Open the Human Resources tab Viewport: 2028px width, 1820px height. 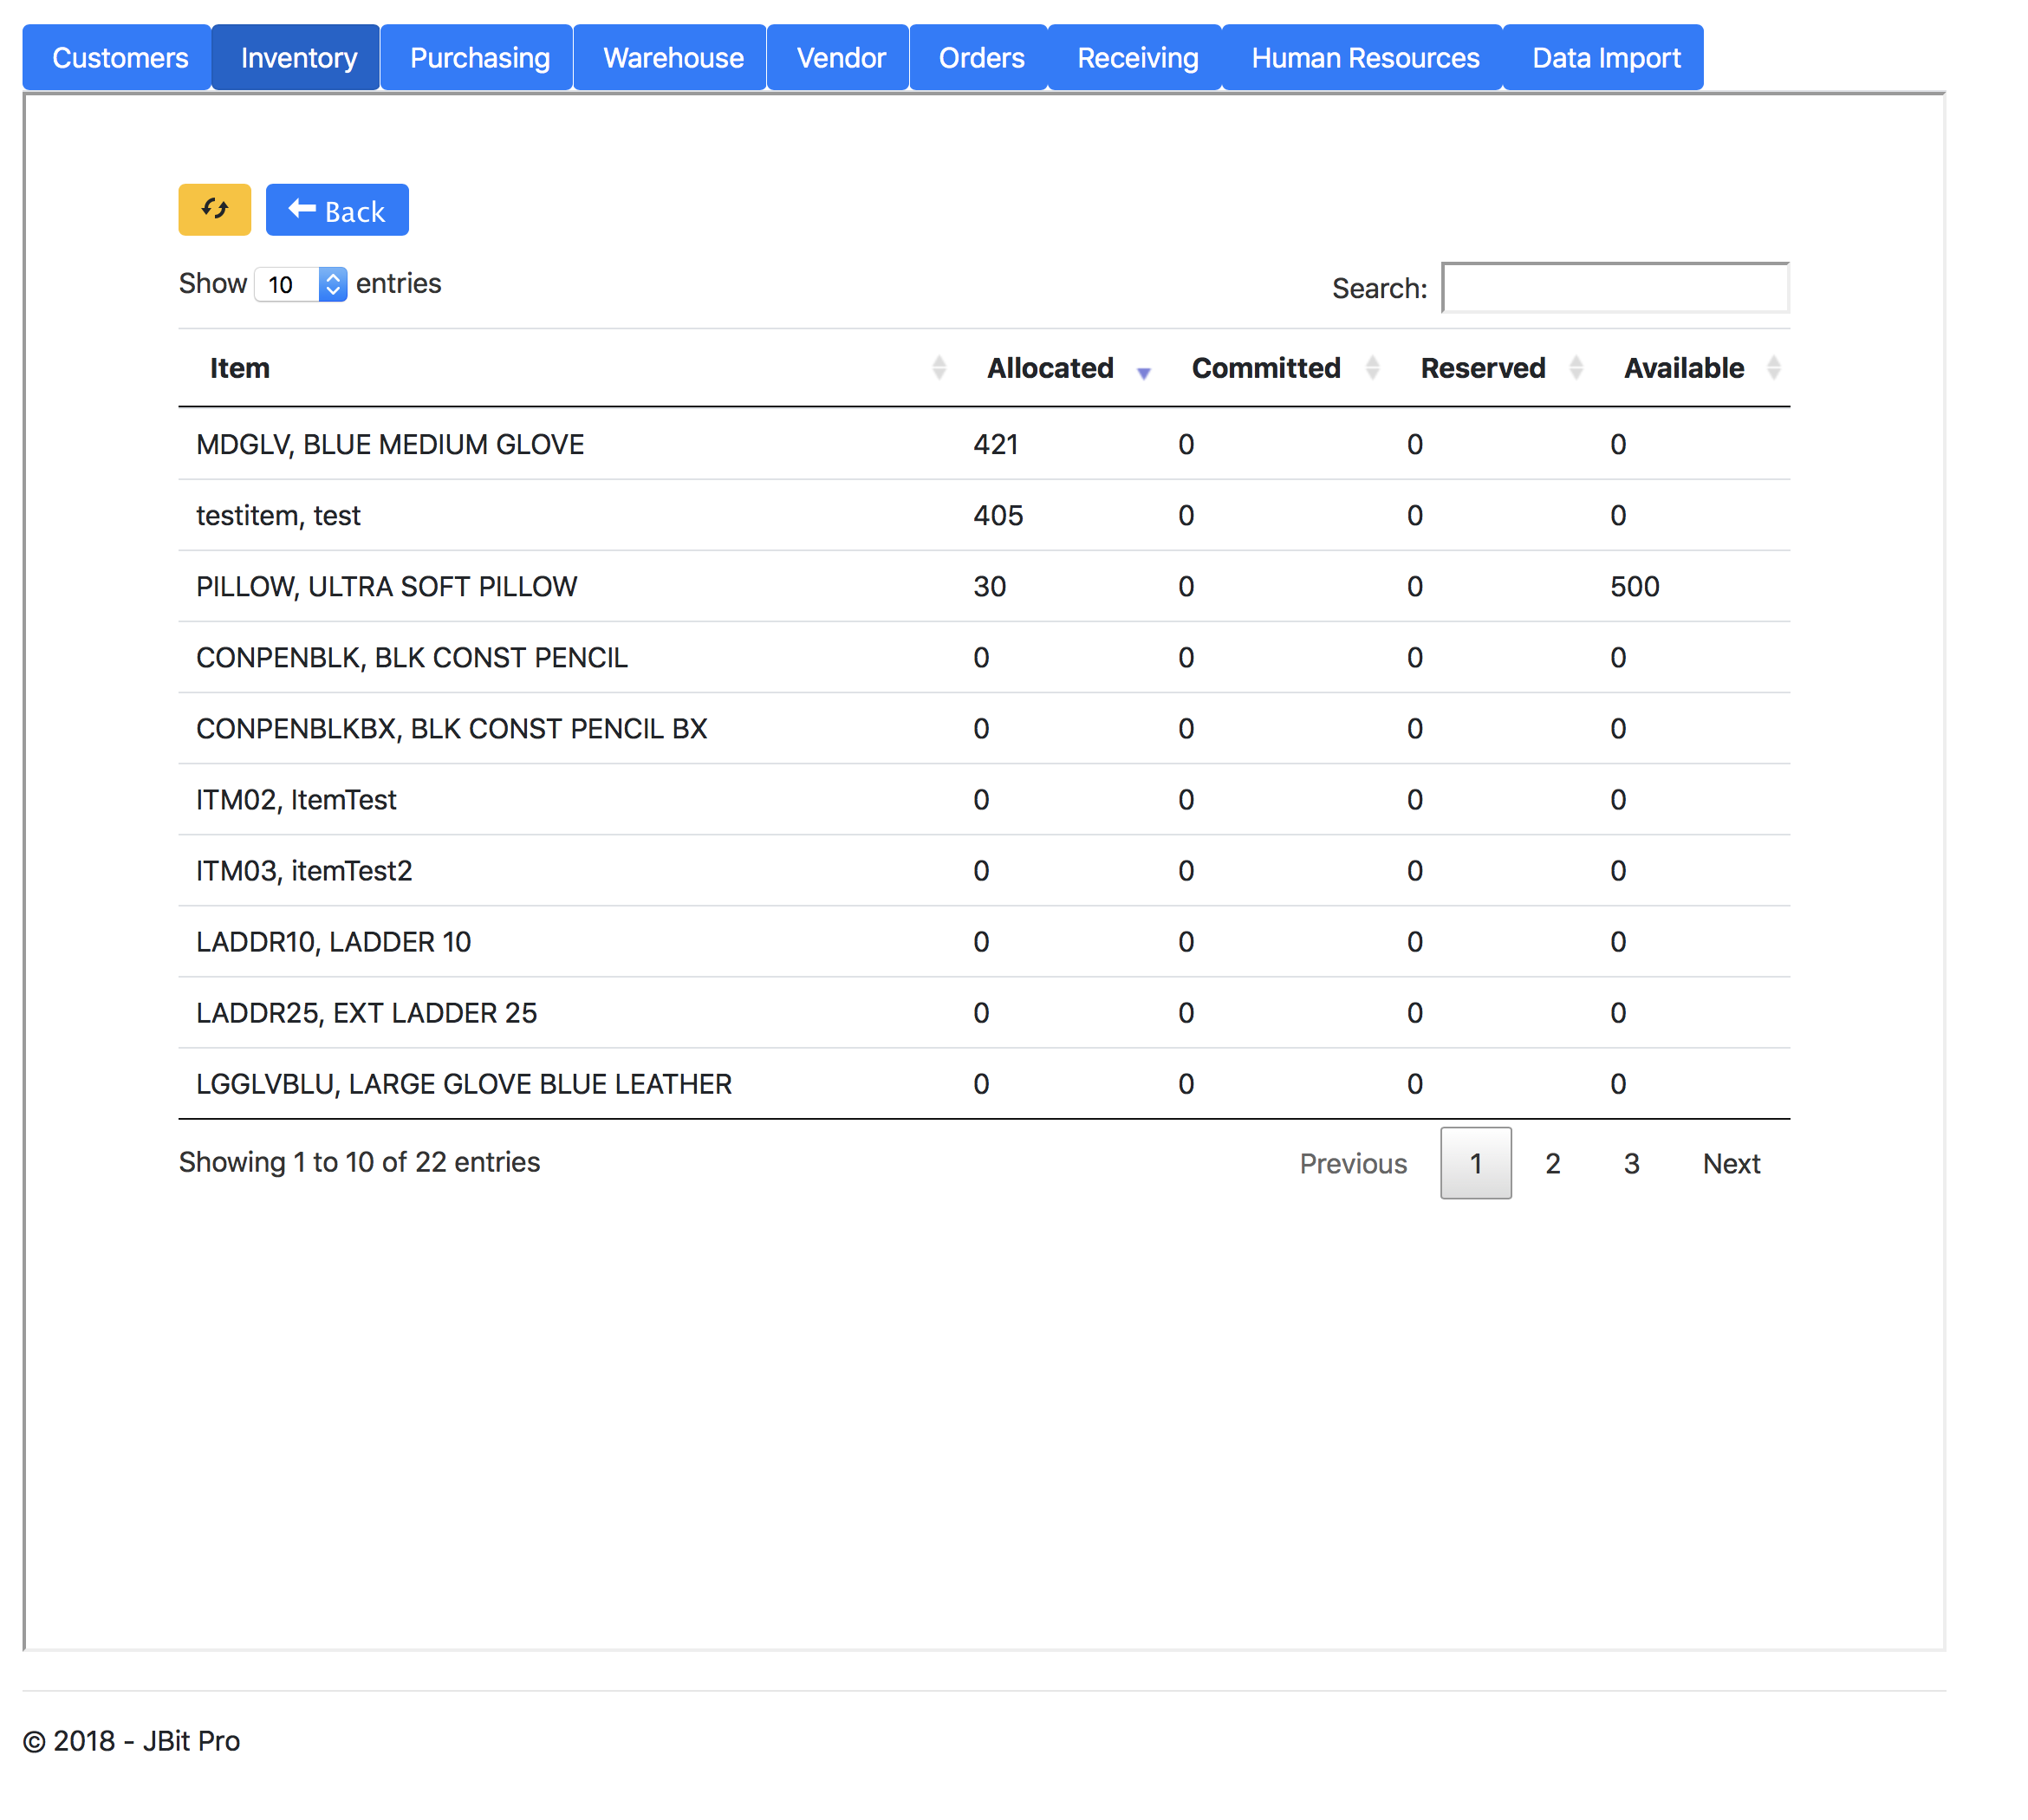tap(1363, 58)
